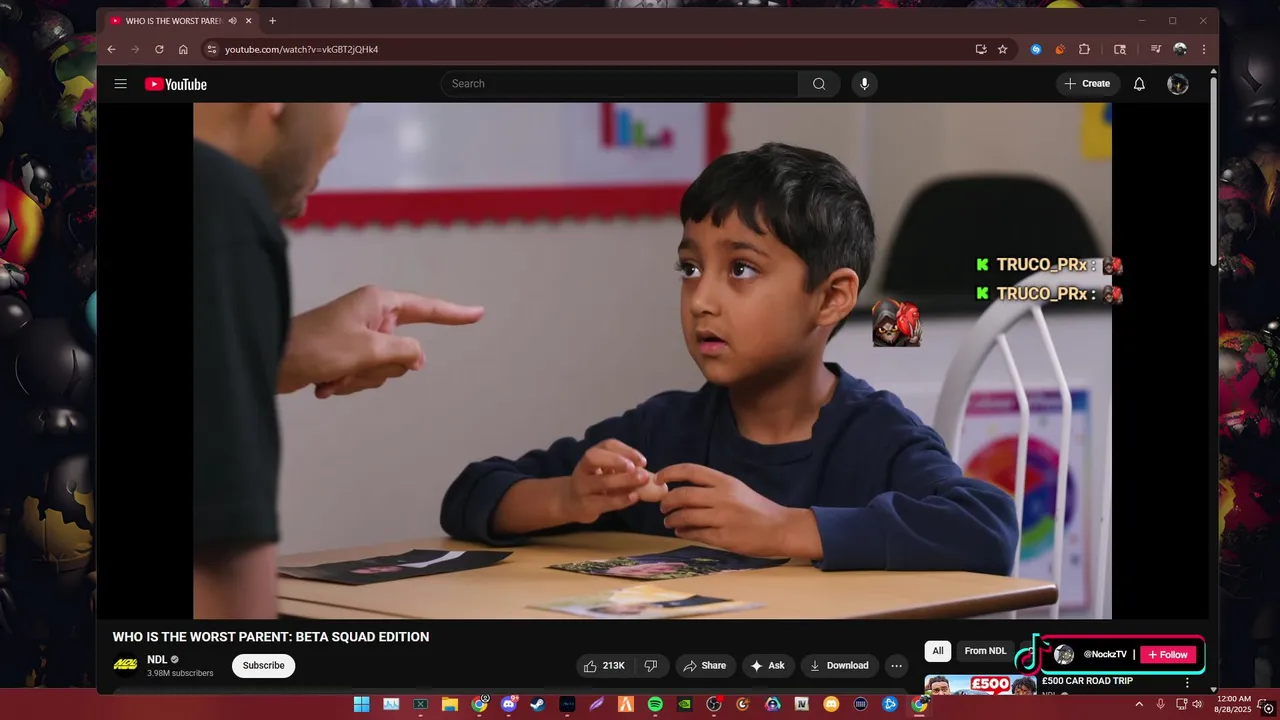Open the YouTube hamburger guide menu

pos(120,84)
